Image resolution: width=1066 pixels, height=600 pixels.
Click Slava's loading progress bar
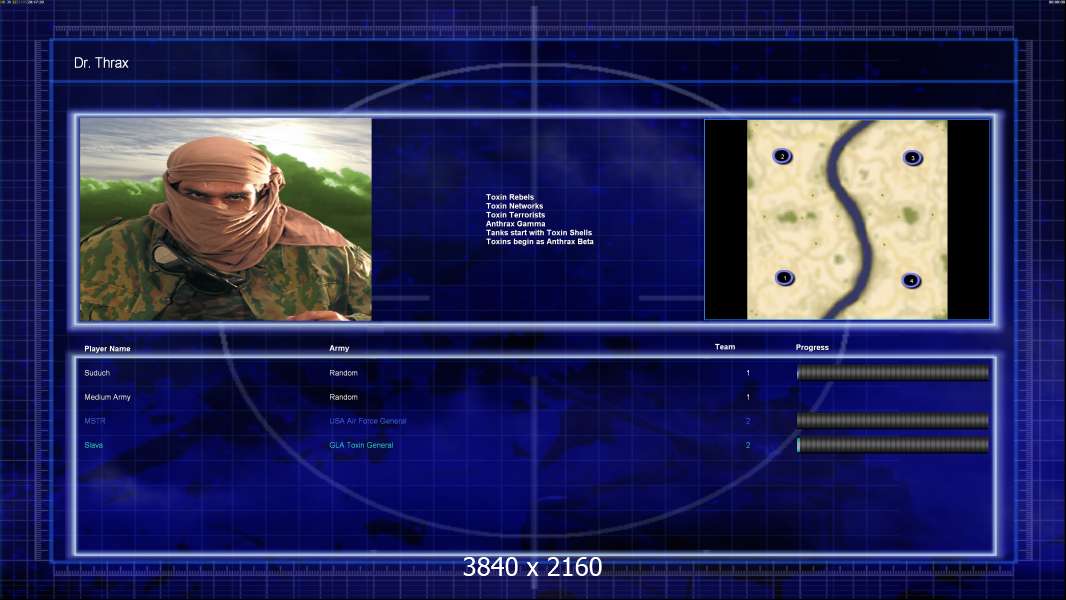coord(893,445)
